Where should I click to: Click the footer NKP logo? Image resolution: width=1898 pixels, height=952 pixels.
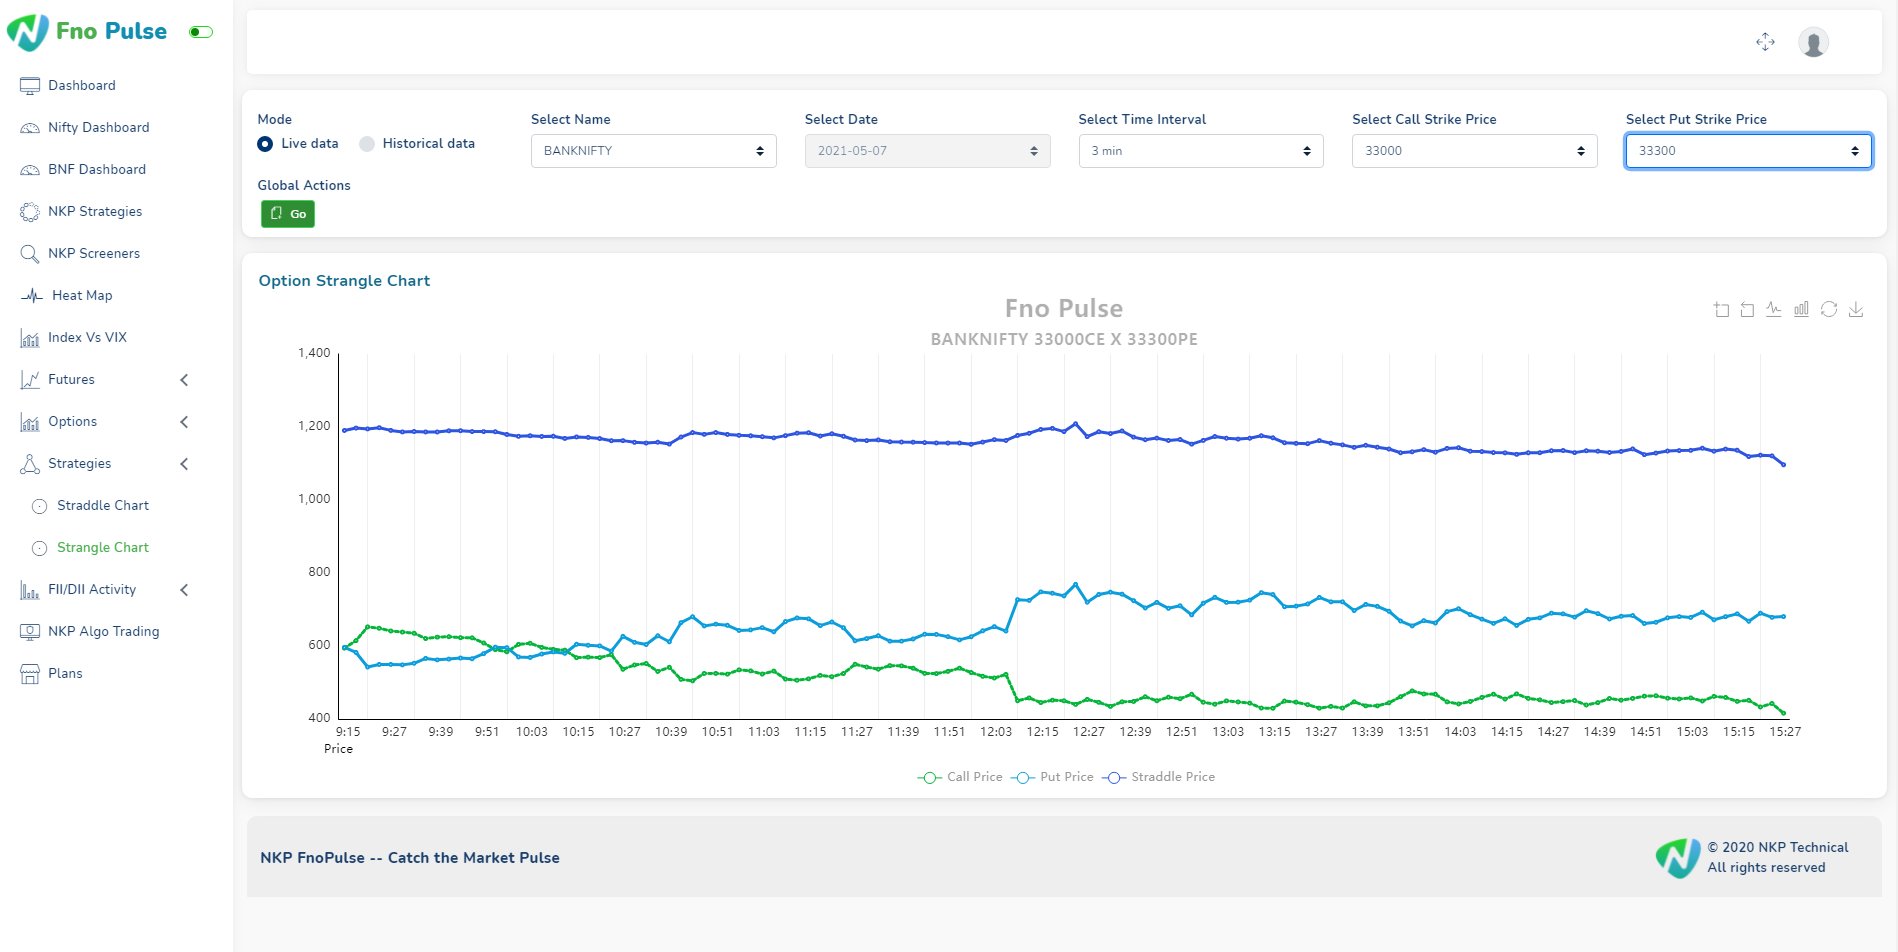[x=1678, y=858]
